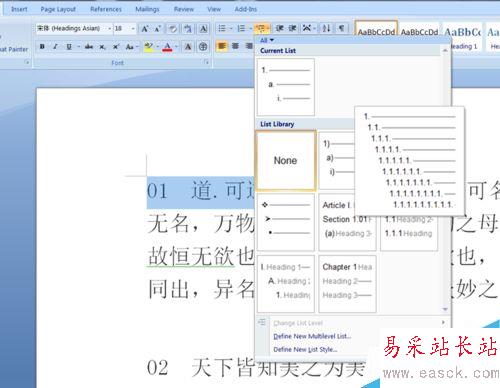Click the Change Case Aa icon
Viewport: 500px width, 388px height.
tap(131, 47)
